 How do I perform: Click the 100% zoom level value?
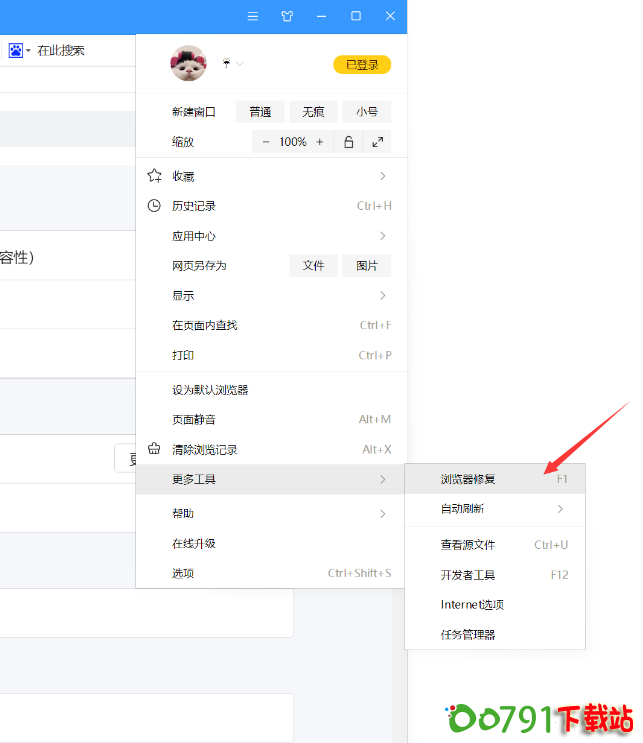[293, 142]
